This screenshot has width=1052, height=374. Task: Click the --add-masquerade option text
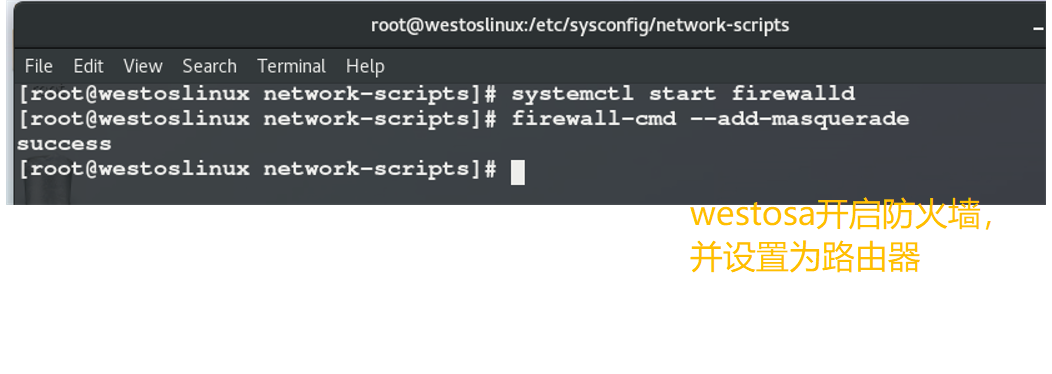click(800, 120)
